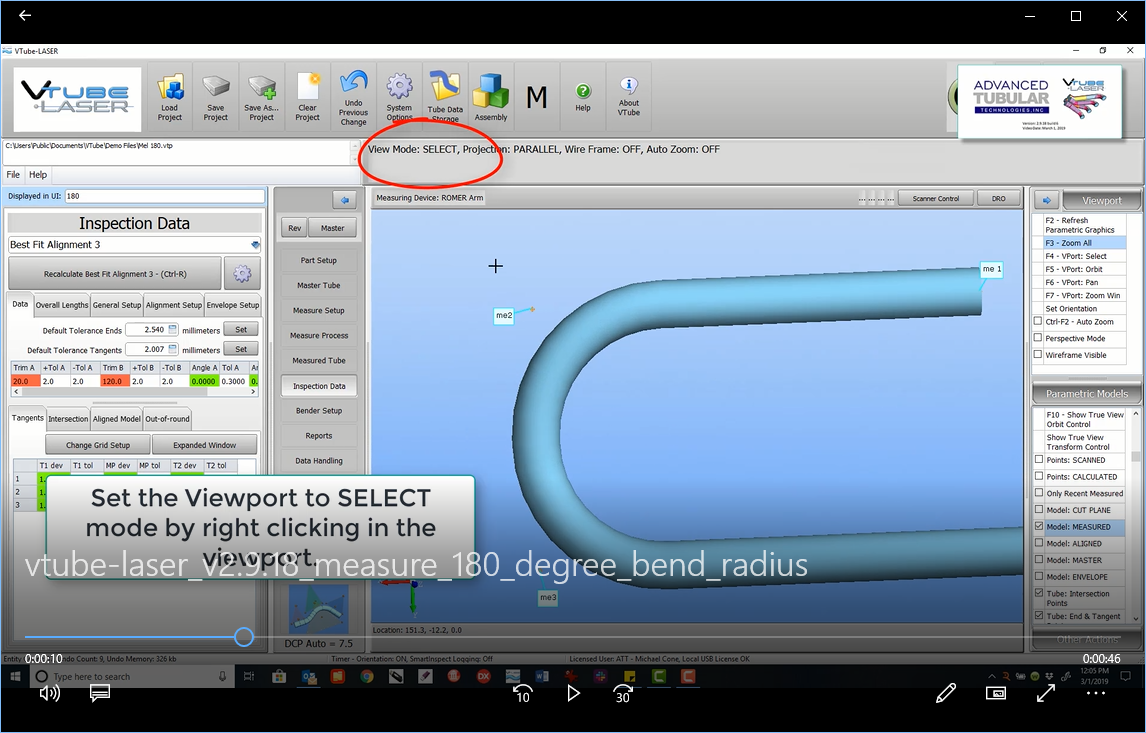Enable the Perspective Mode checkbox
Screen dimensions: 1146x733
click(x=1038, y=338)
